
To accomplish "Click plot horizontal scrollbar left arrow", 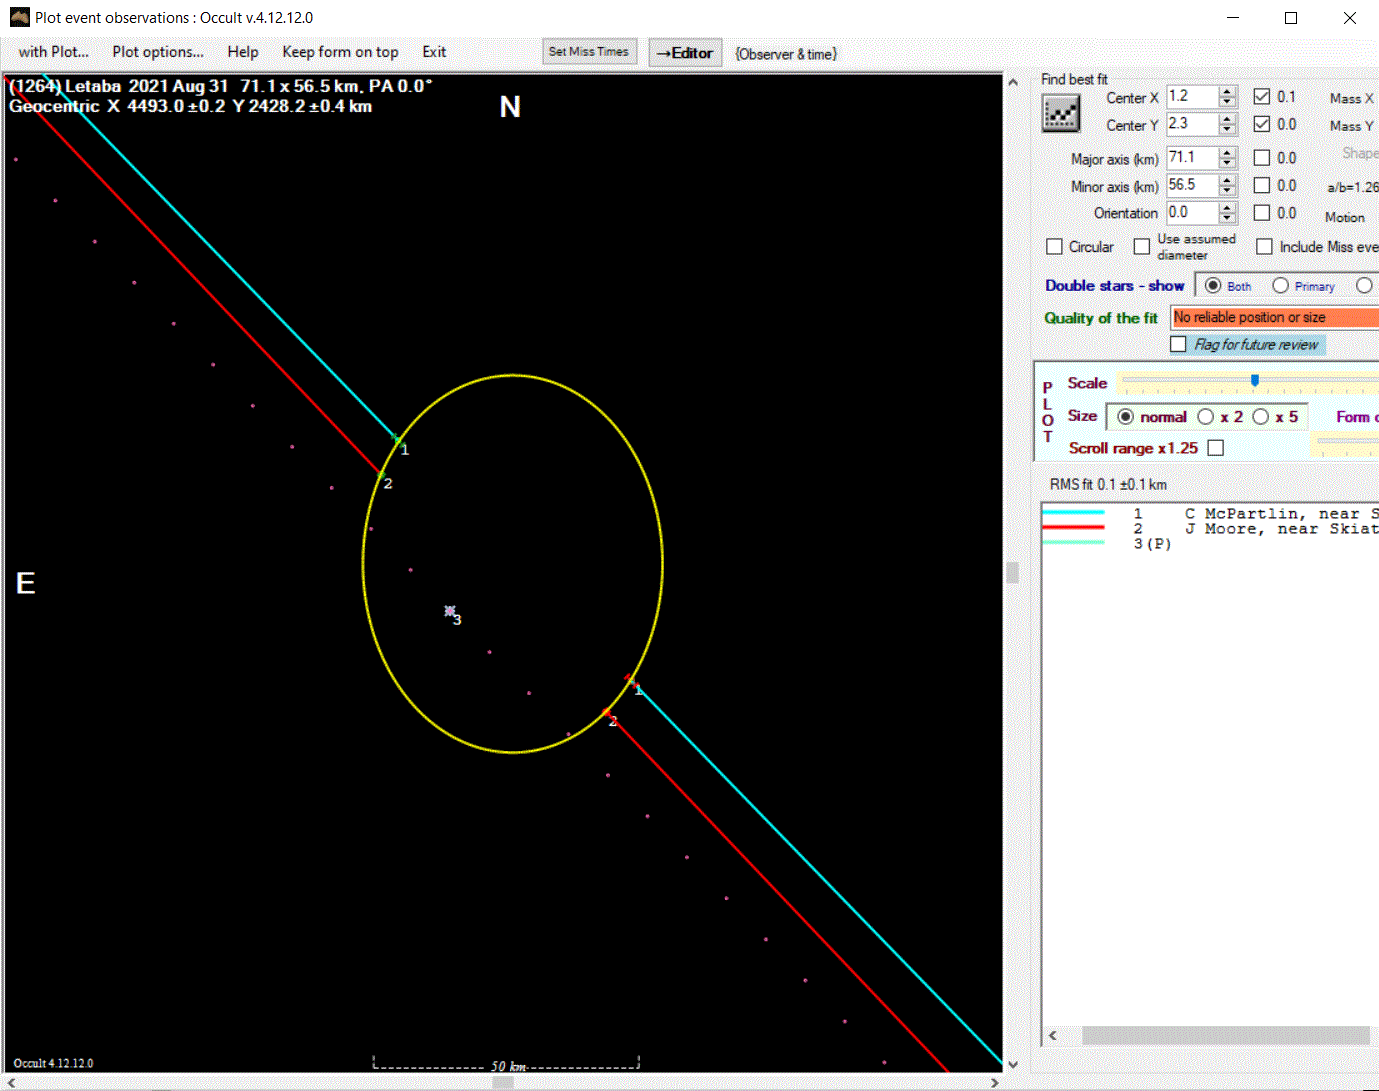I will tap(10, 1082).
